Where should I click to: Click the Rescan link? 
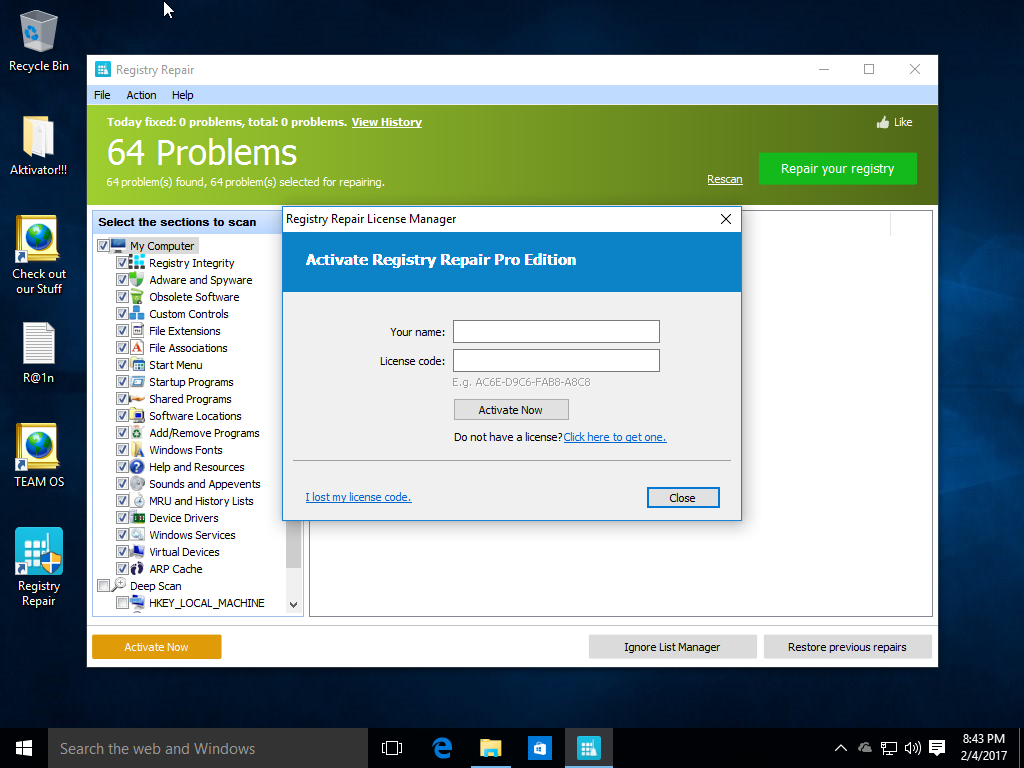click(x=724, y=179)
